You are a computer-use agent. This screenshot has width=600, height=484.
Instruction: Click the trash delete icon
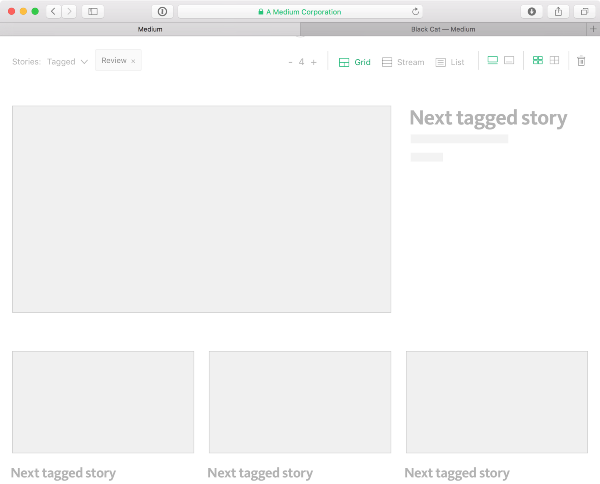(x=581, y=61)
